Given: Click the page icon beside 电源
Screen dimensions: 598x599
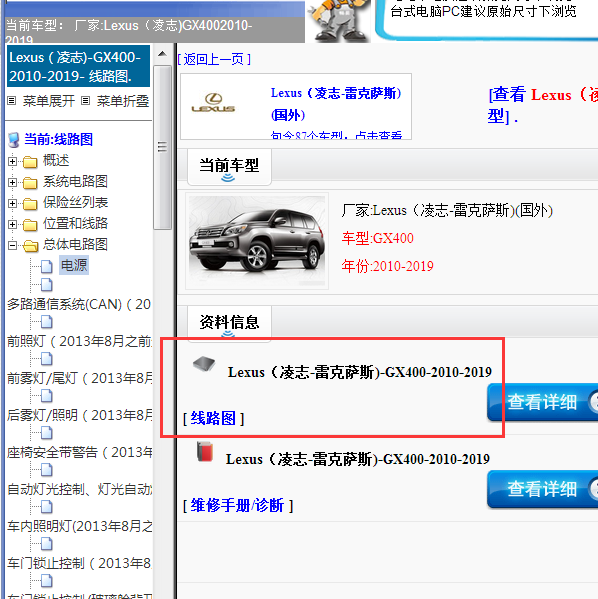Looking at the screenshot, I should (x=47, y=266).
